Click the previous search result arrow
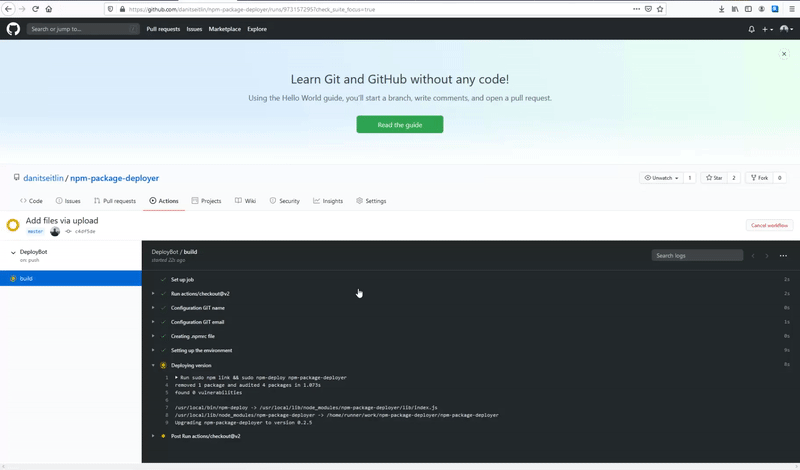This screenshot has width=800, height=470. [x=753, y=256]
